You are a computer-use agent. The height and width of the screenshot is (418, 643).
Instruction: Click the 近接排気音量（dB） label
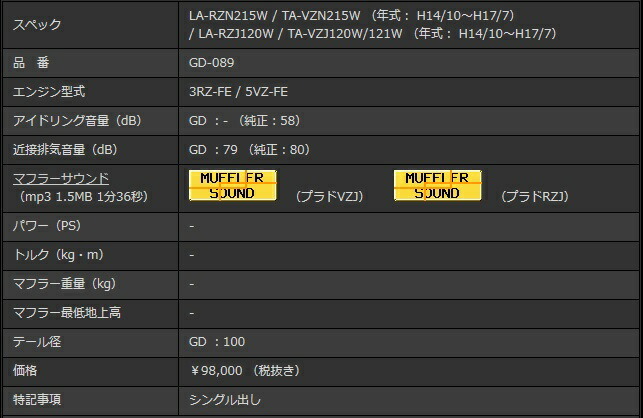coord(66,150)
